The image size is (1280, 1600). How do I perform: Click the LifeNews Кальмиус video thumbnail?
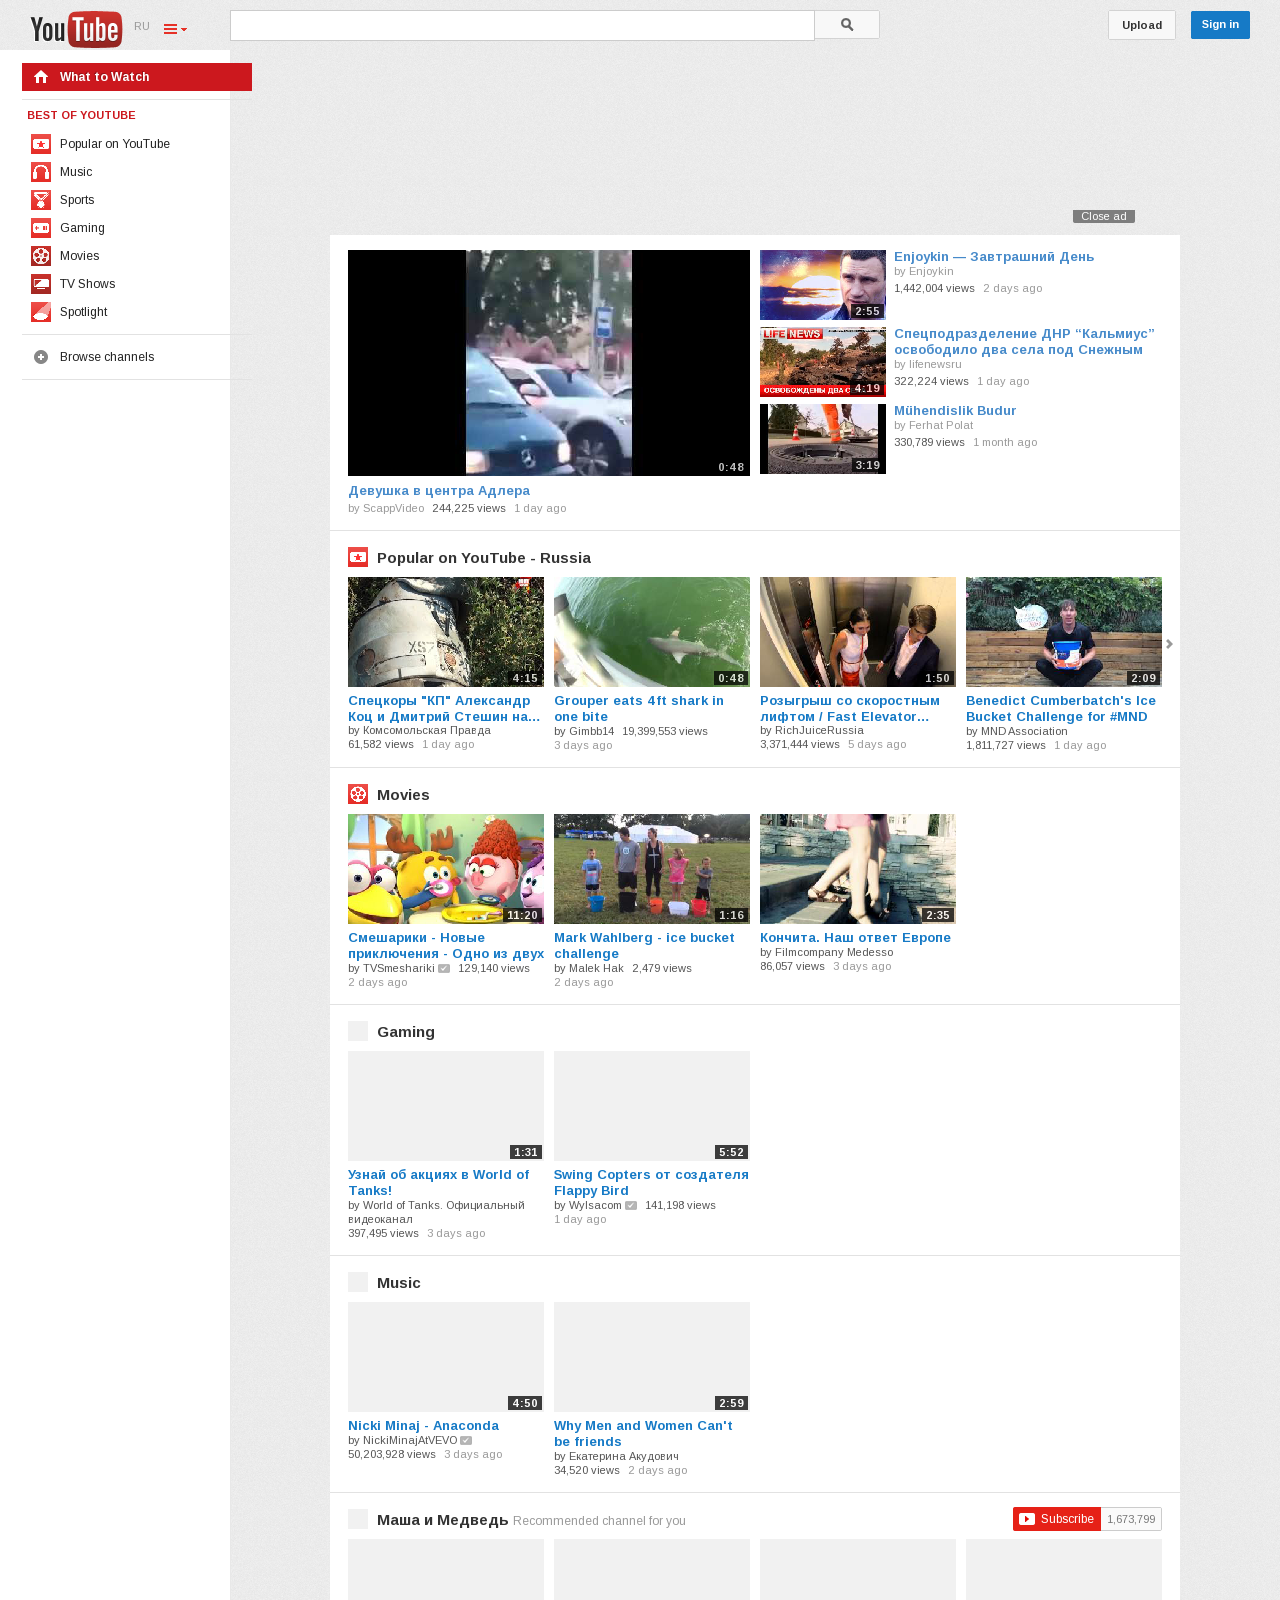[x=823, y=362]
